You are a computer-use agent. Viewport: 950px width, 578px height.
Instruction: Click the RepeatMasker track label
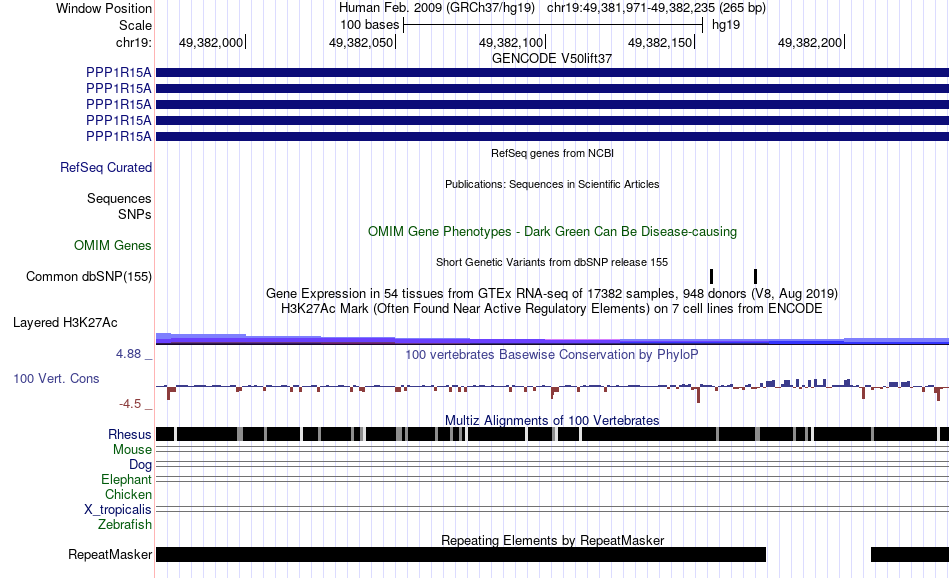pyautogui.click(x=110, y=554)
